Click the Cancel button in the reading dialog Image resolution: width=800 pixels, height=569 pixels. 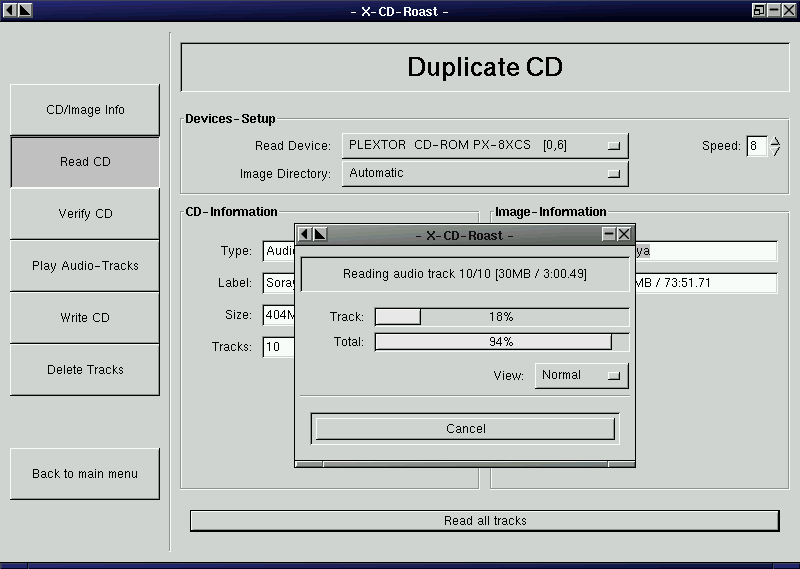465,428
